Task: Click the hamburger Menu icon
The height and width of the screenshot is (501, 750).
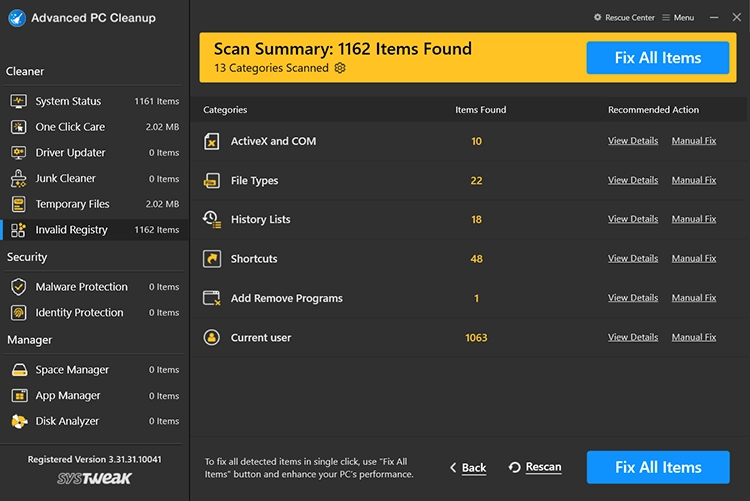Action: coord(666,17)
